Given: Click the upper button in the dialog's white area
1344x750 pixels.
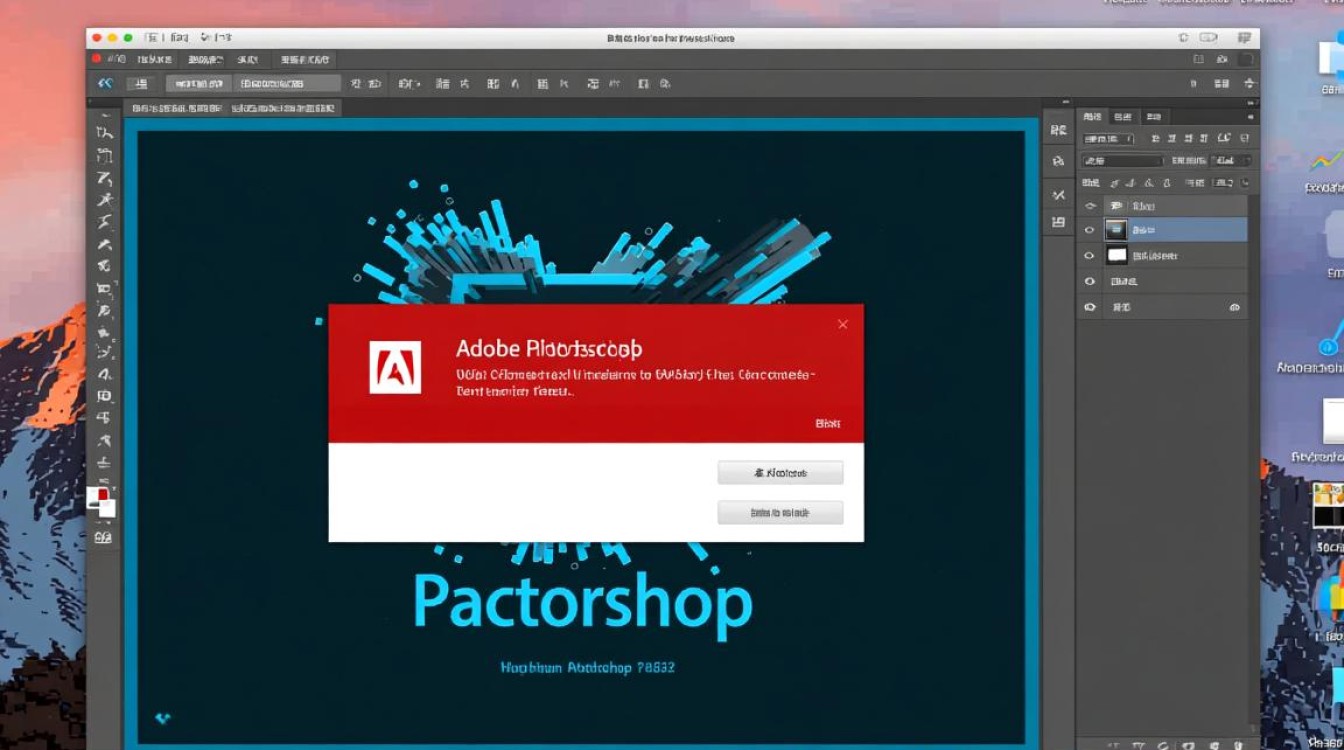Looking at the screenshot, I should [x=780, y=472].
